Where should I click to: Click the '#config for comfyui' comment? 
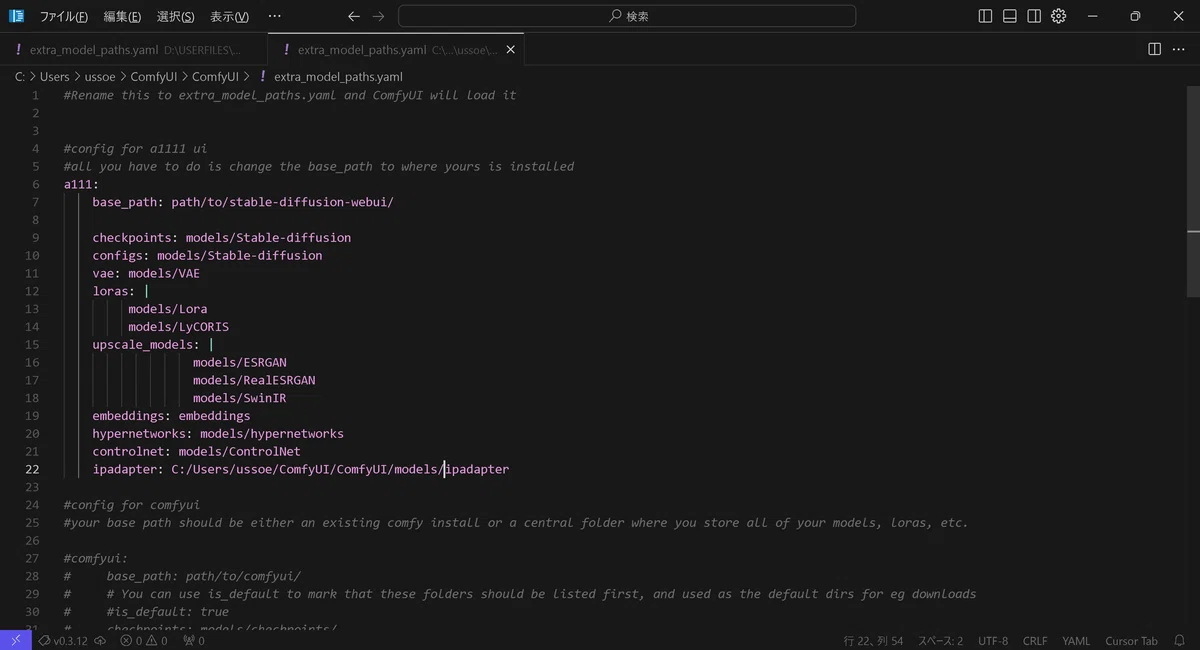132,505
